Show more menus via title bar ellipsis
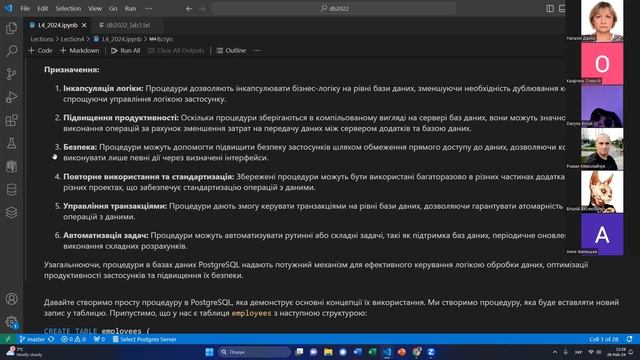 coord(149,9)
